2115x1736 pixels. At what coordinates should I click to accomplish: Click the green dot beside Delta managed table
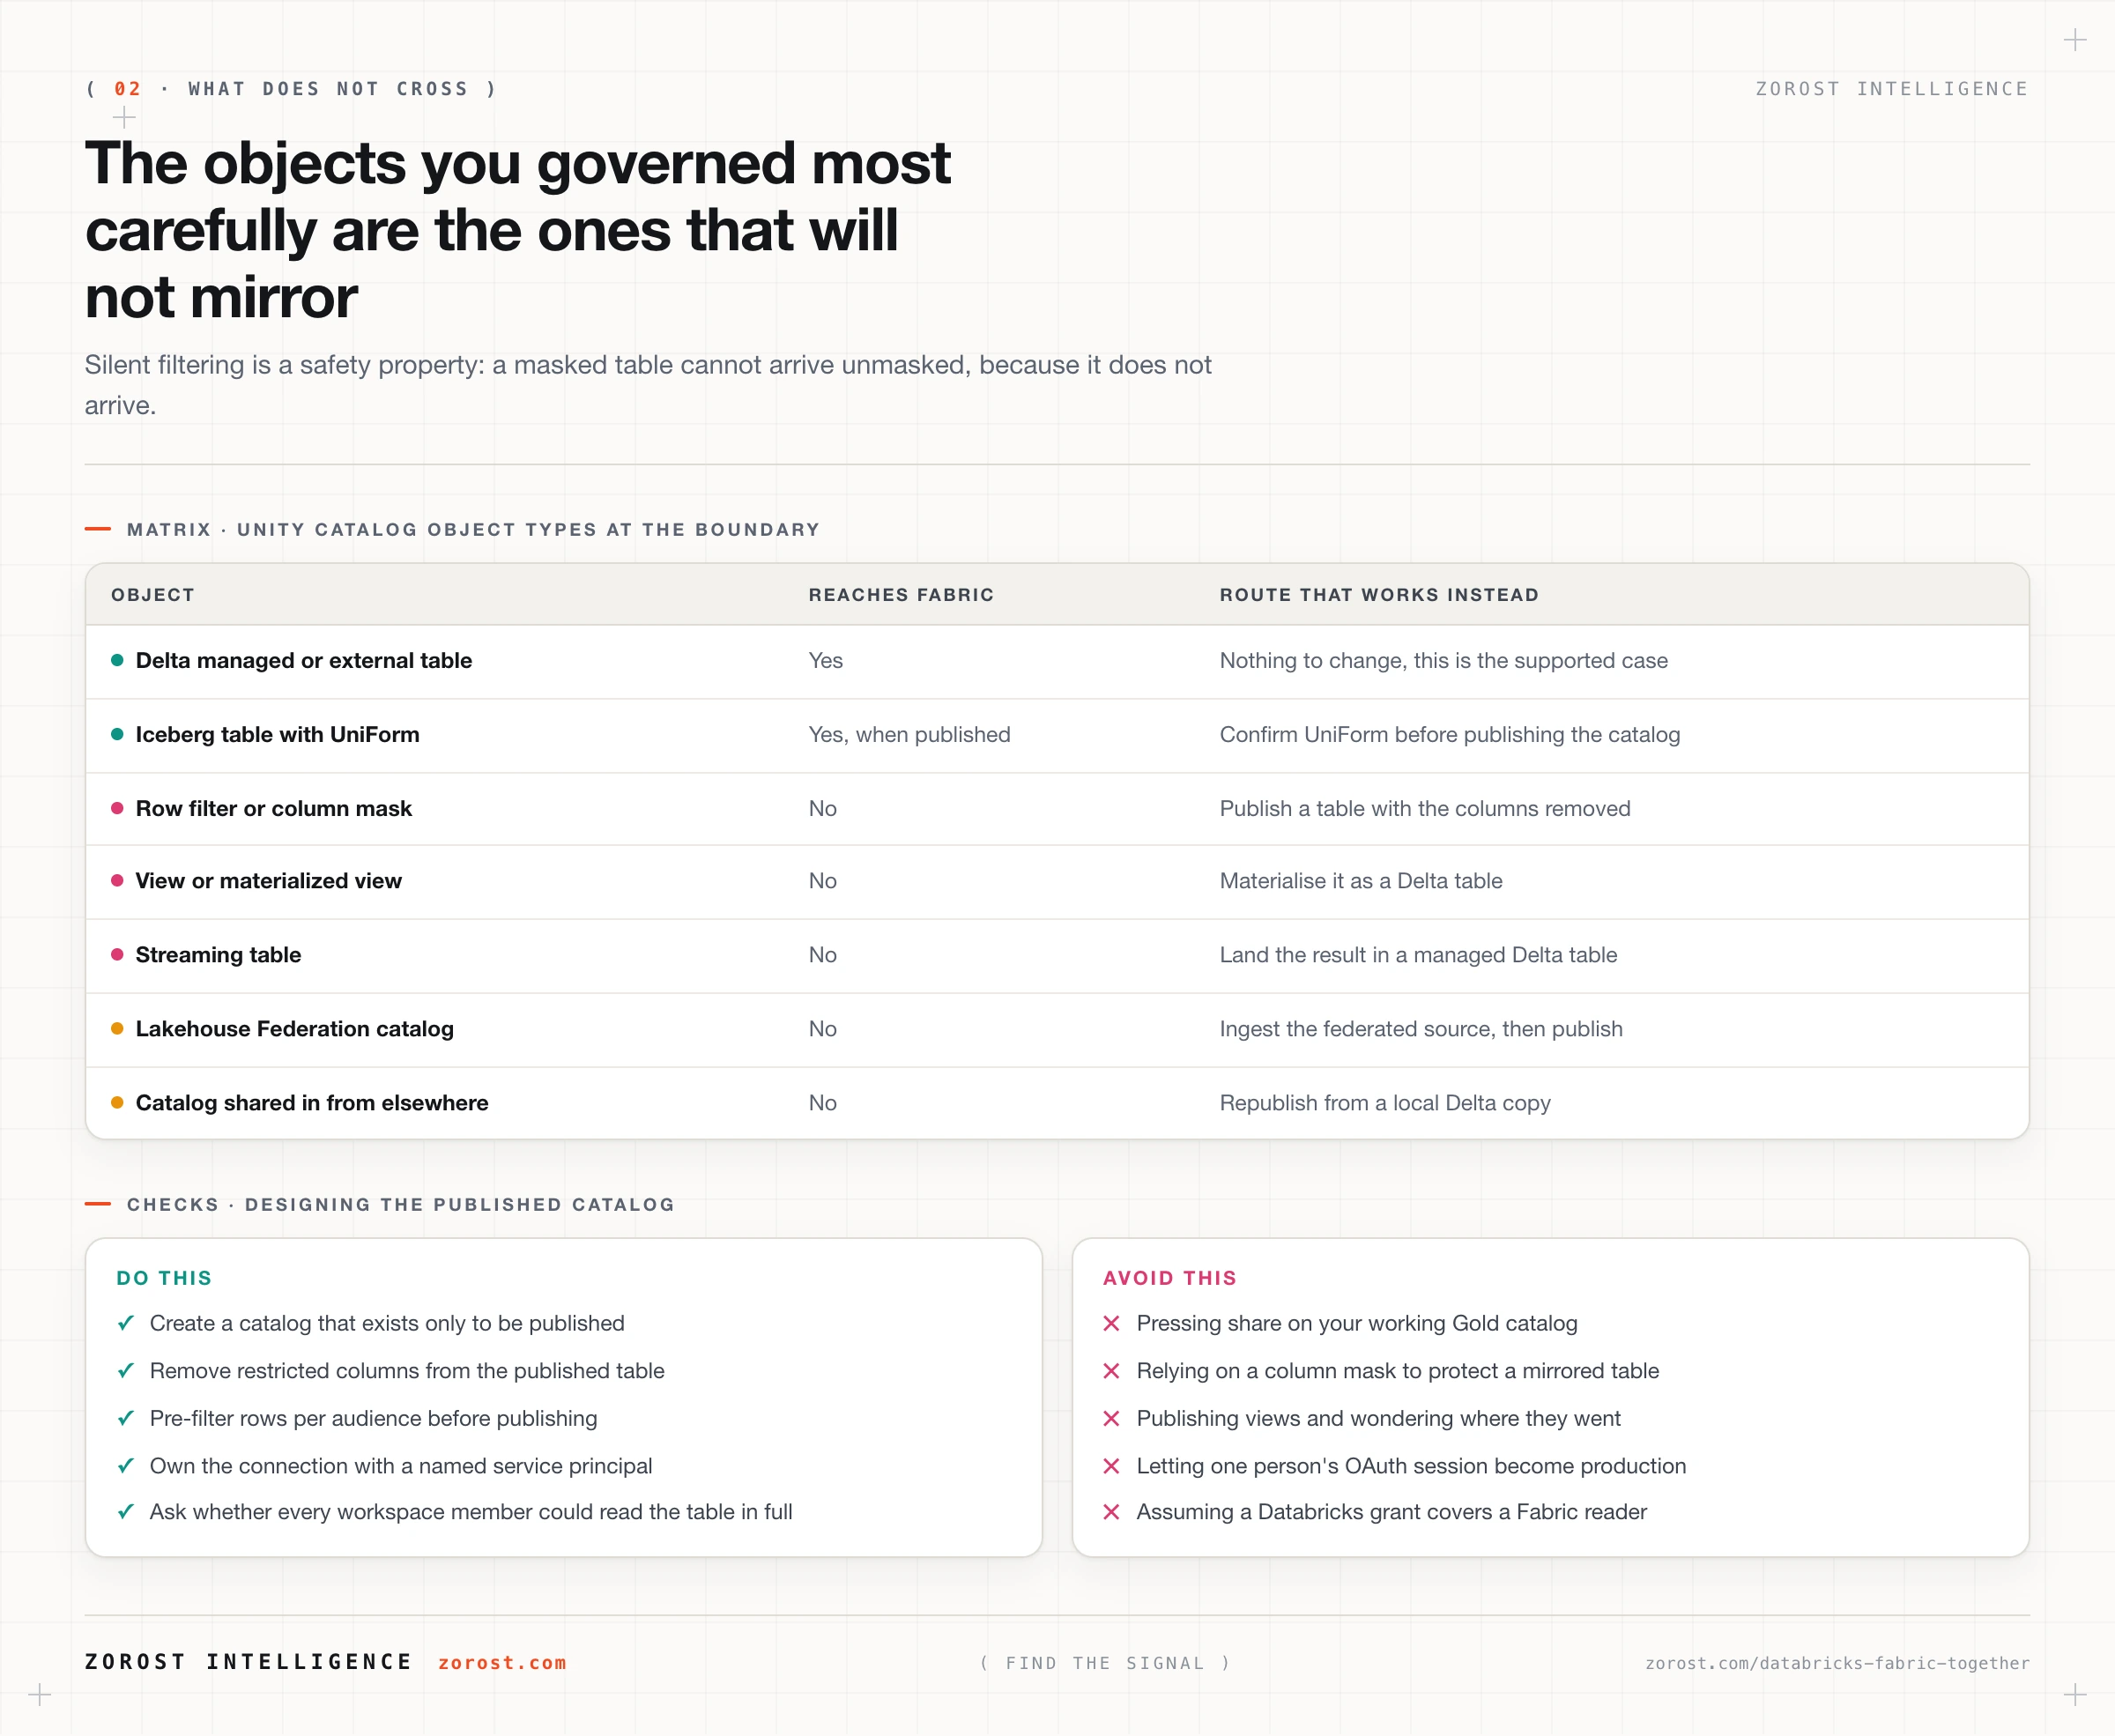(x=117, y=660)
